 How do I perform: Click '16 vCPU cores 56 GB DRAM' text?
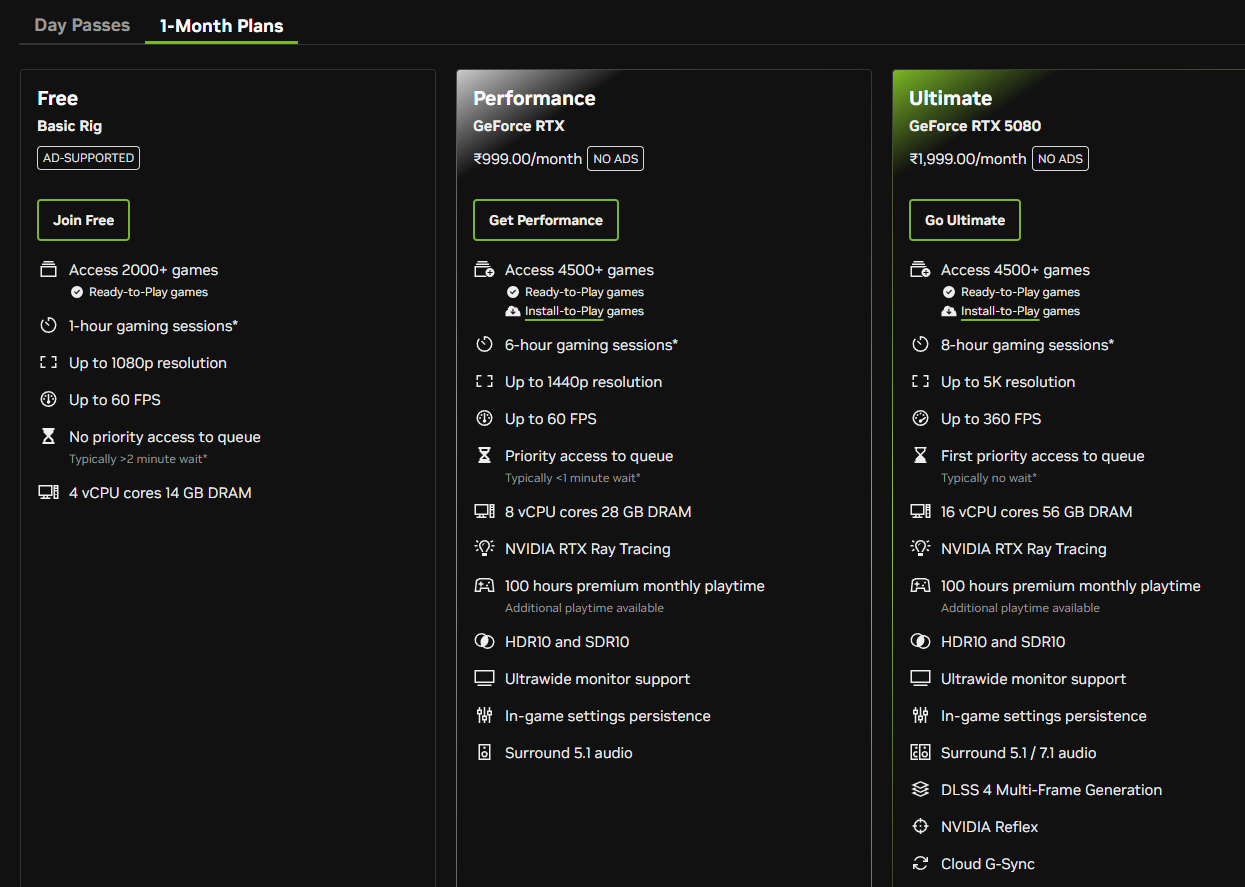[1036, 512]
